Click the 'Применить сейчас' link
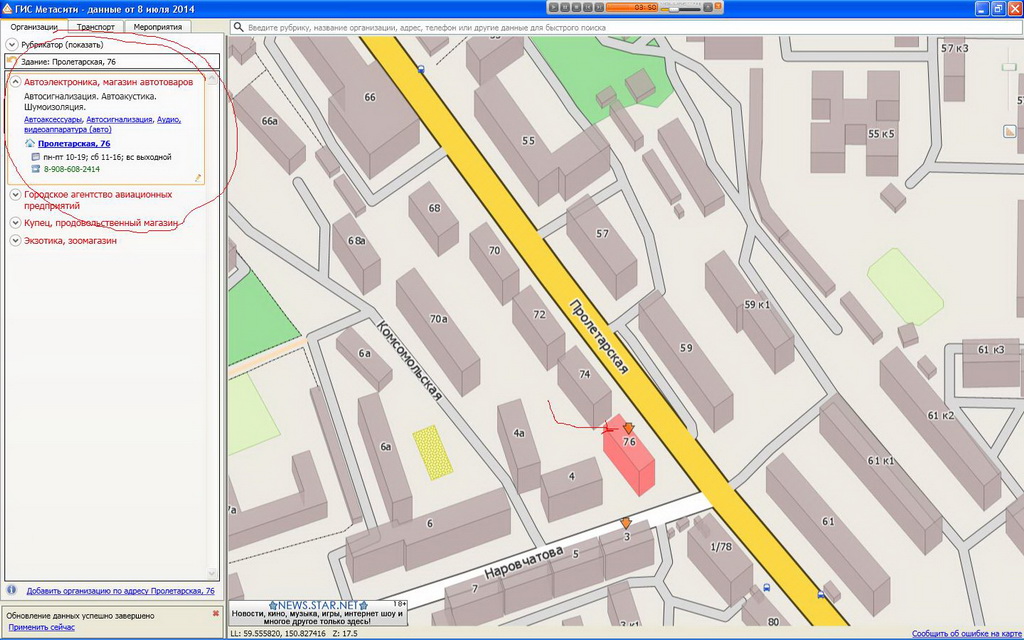 click(41, 627)
